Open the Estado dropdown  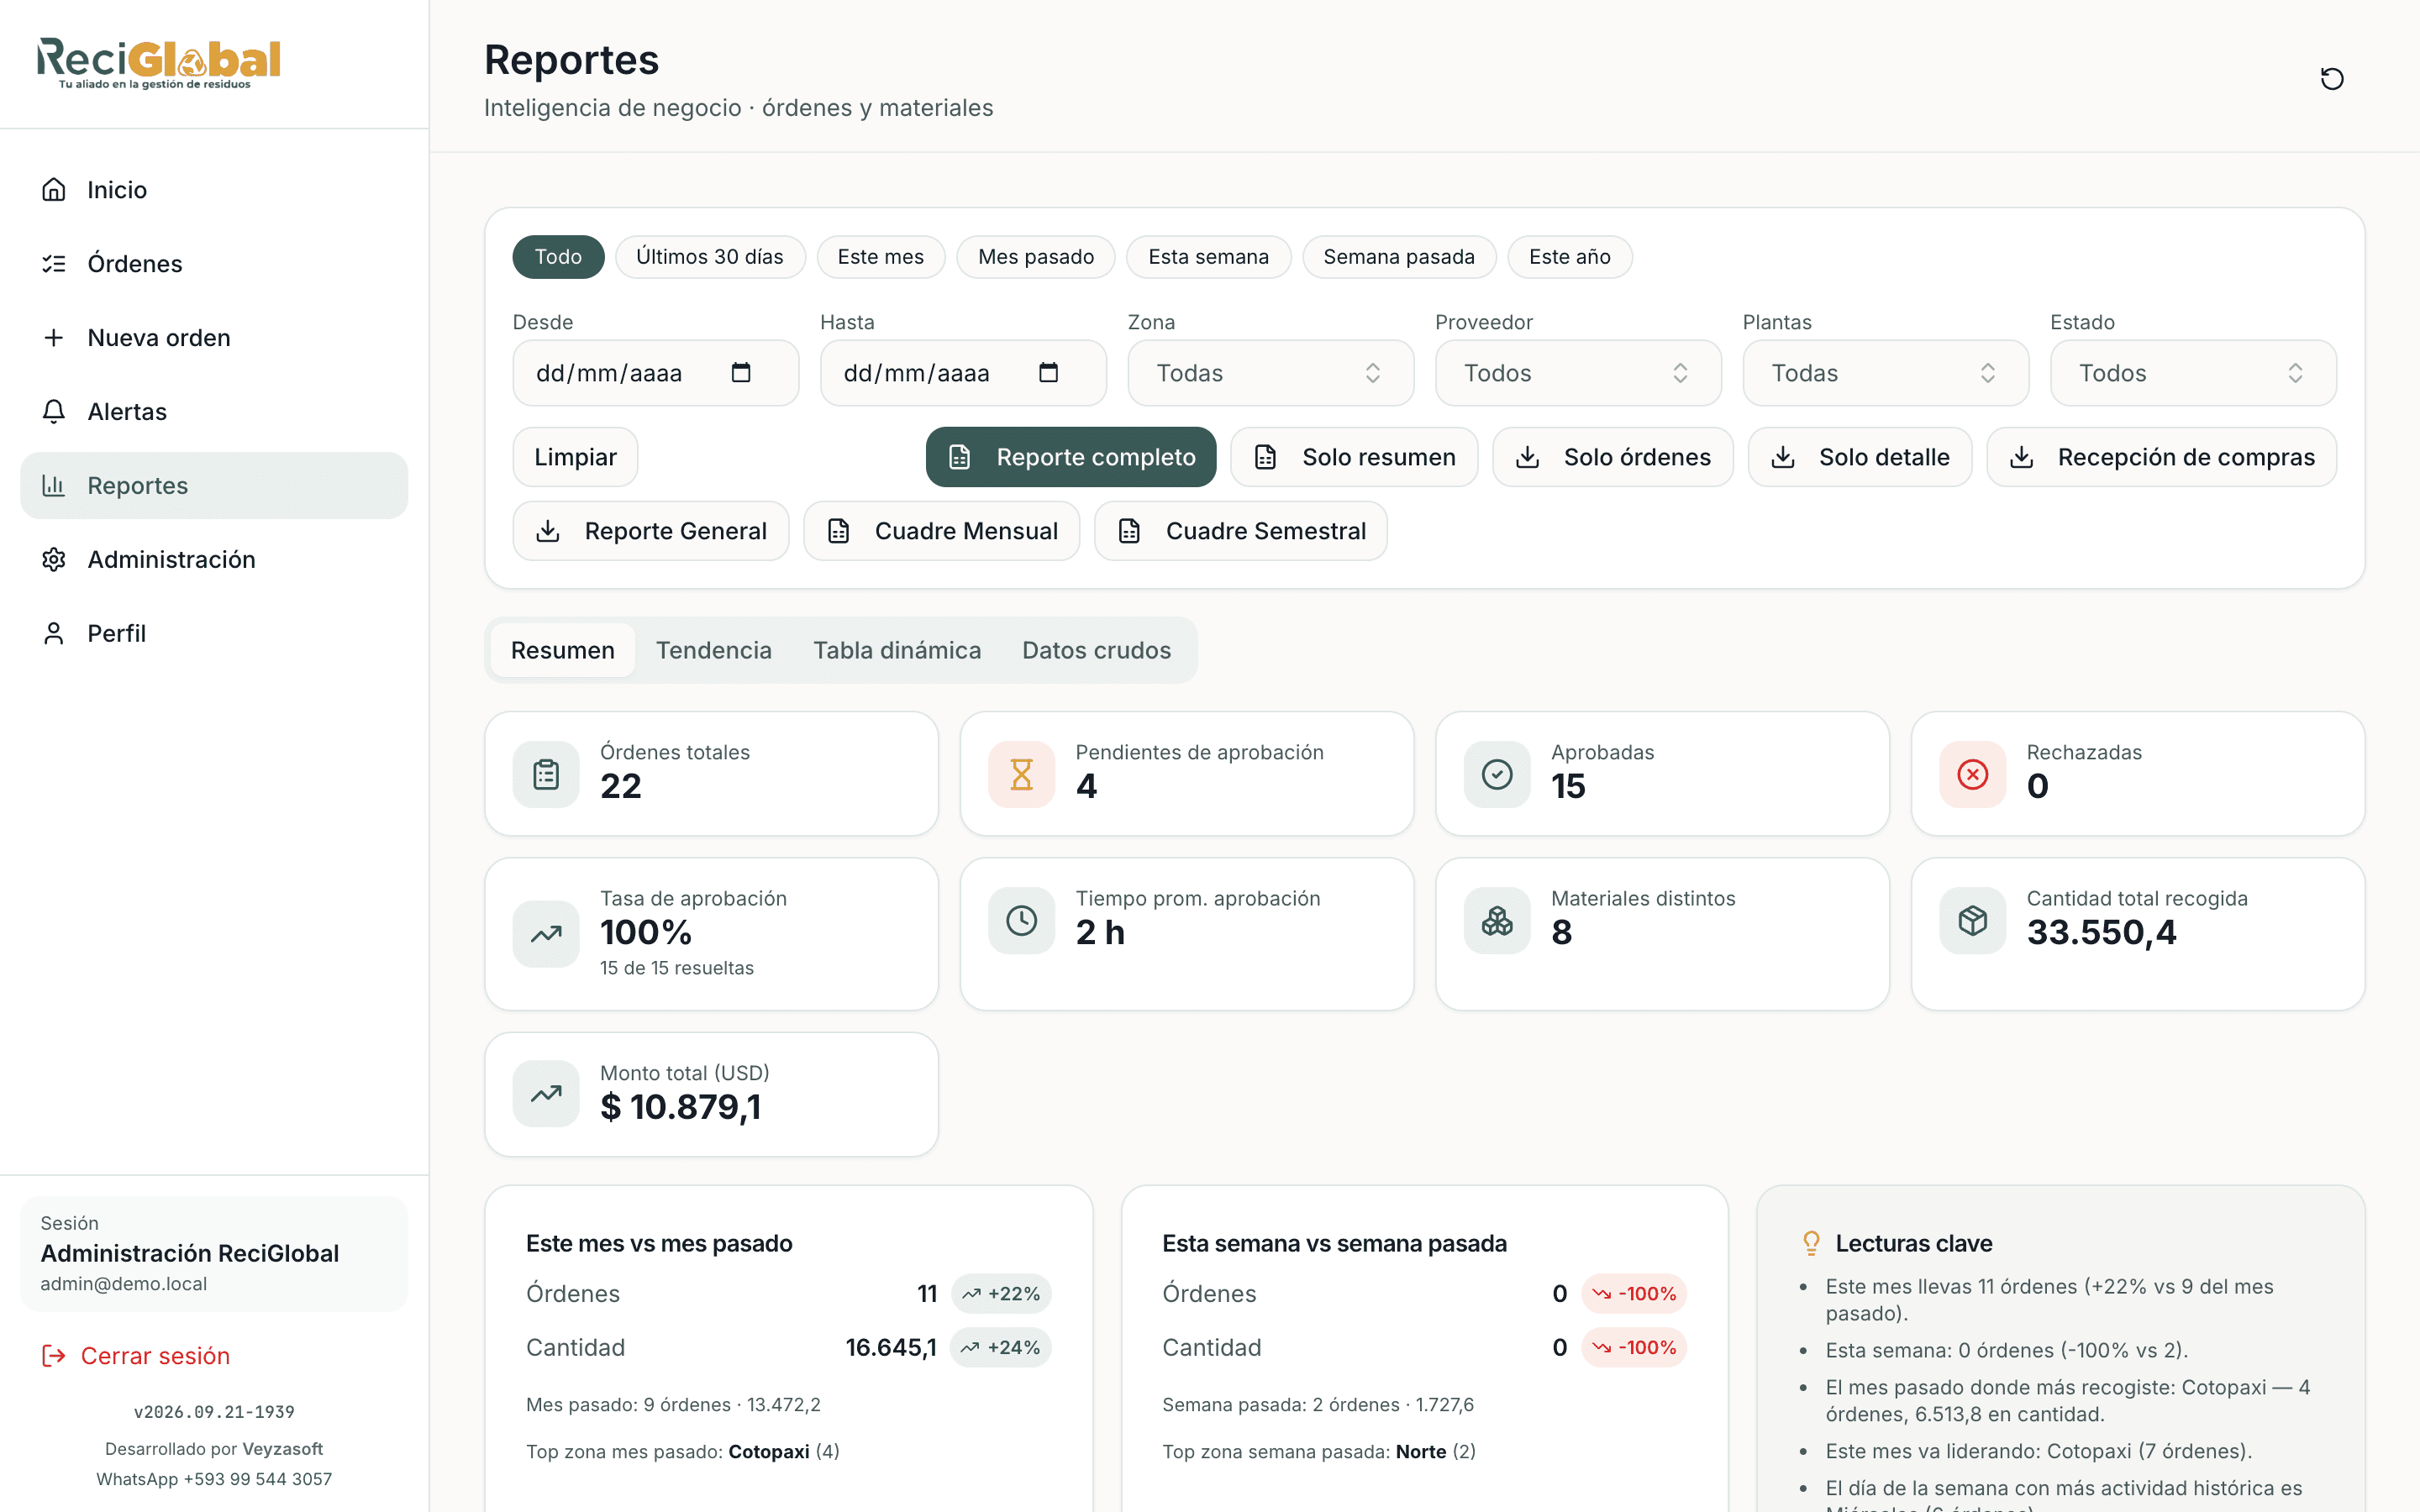point(2193,373)
